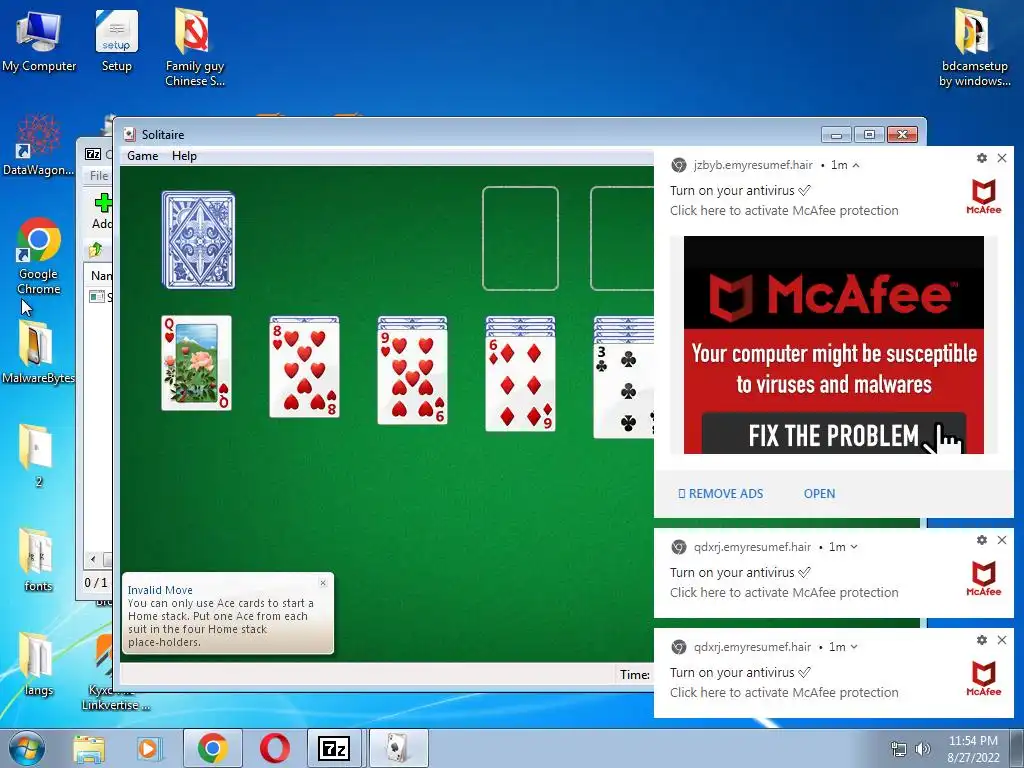Select the 9 of hearts card
The image size is (1024, 768).
(412, 377)
